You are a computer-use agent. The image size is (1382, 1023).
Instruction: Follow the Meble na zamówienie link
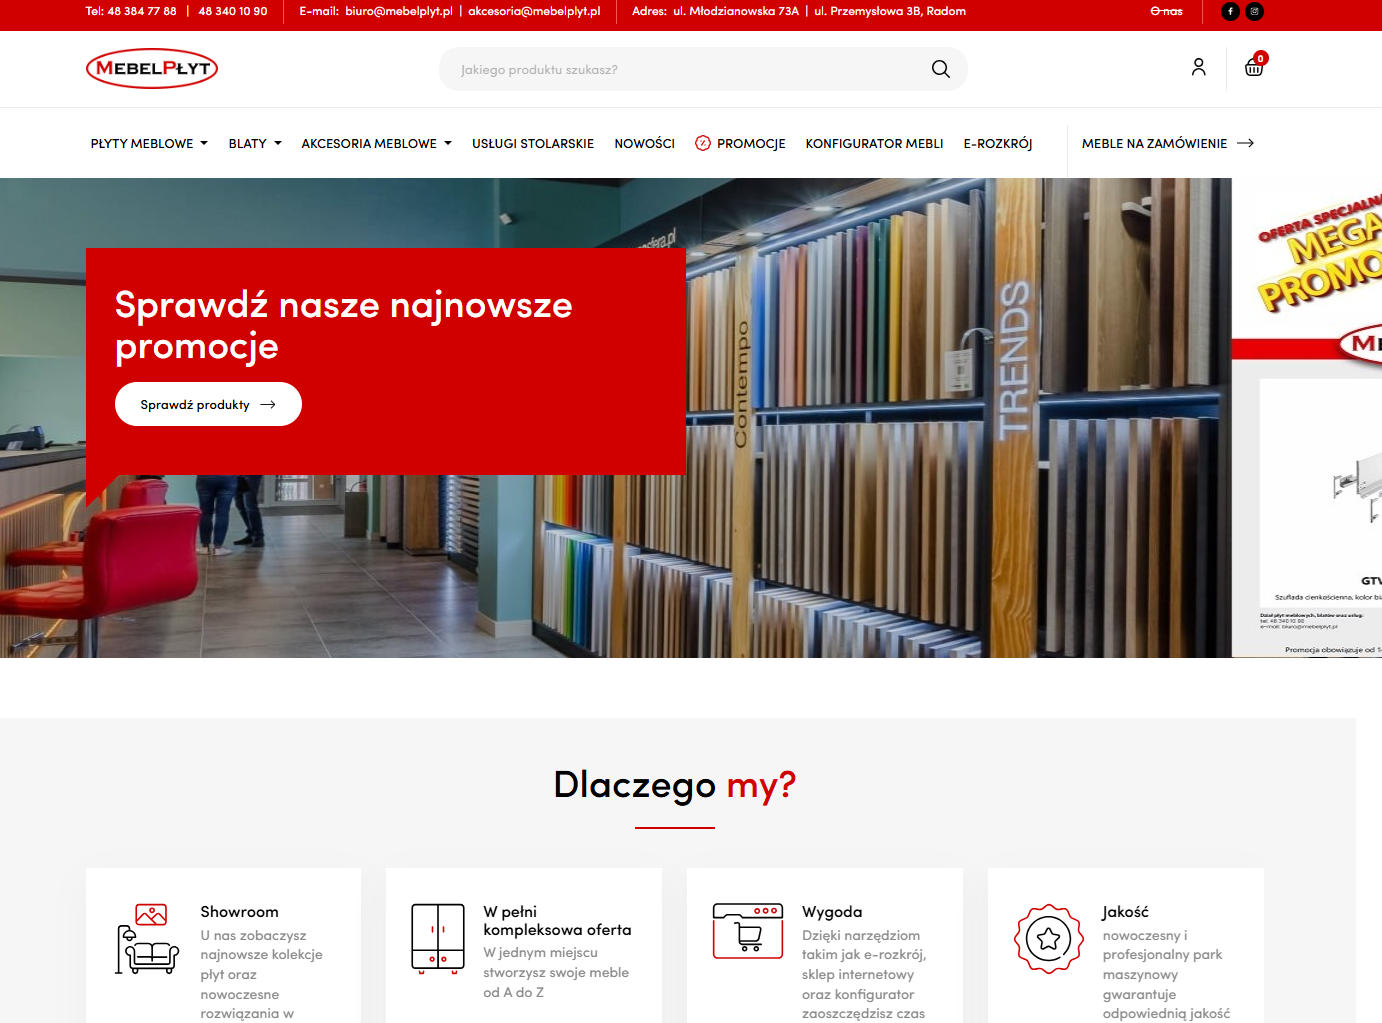click(1167, 144)
